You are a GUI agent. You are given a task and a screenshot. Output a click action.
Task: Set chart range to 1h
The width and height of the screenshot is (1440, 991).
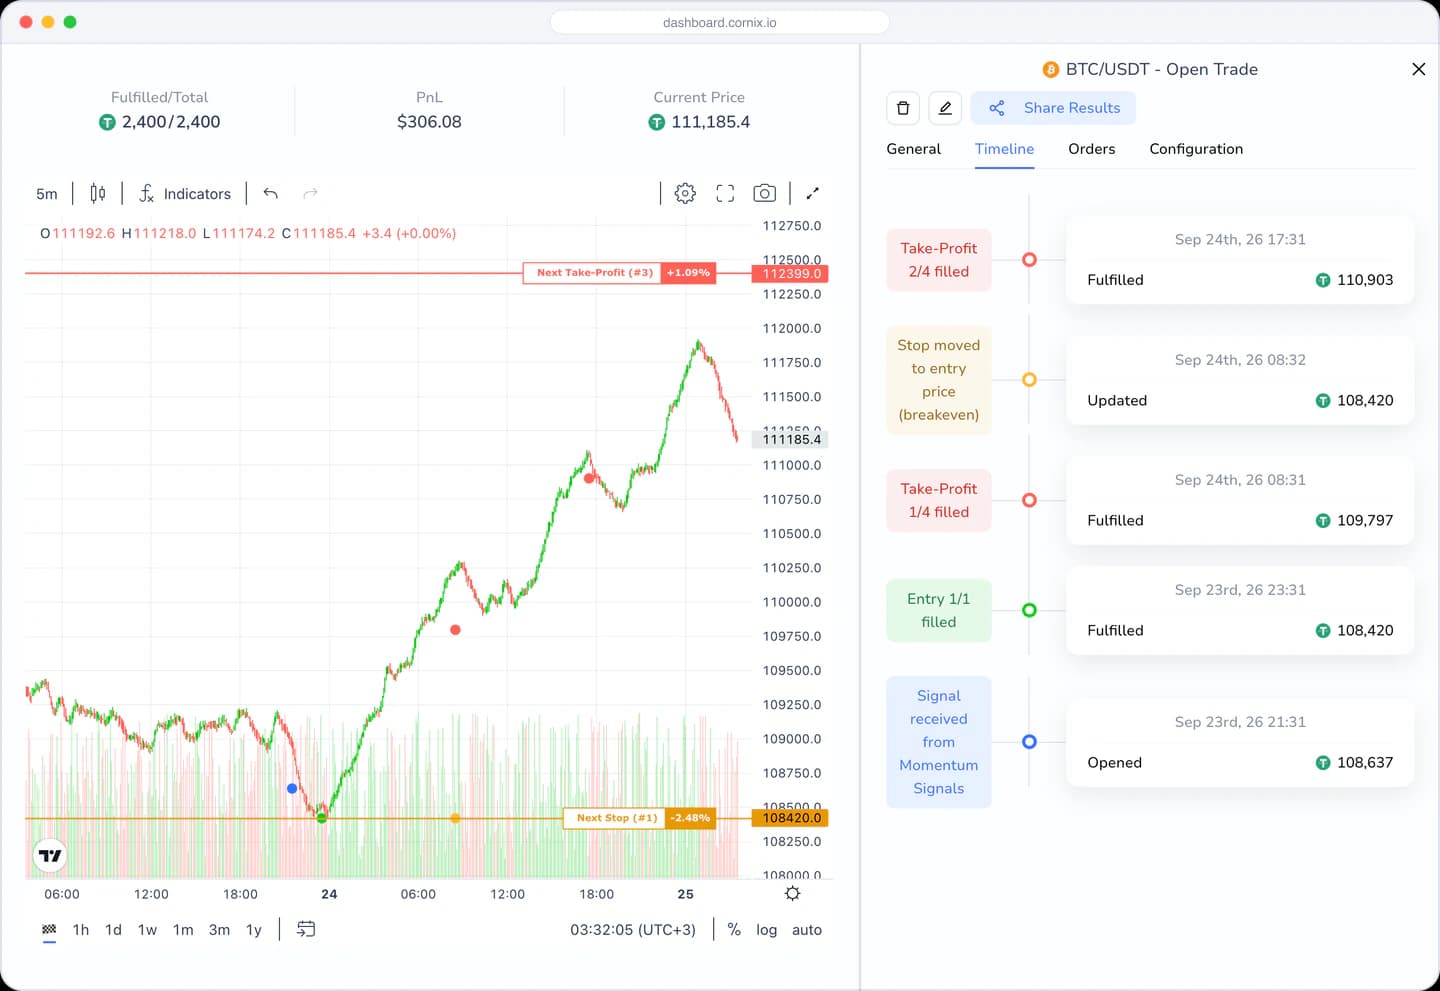[x=81, y=930]
